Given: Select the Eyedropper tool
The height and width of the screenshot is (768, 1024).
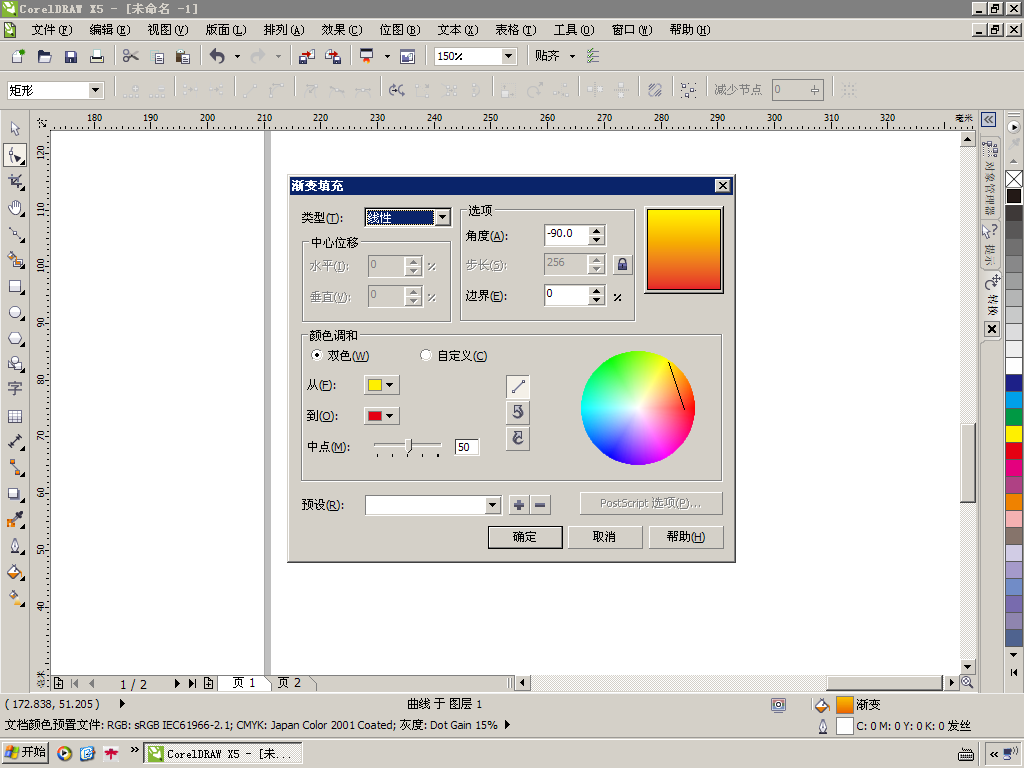Looking at the screenshot, I should pyautogui.click(x=15, y=520).
